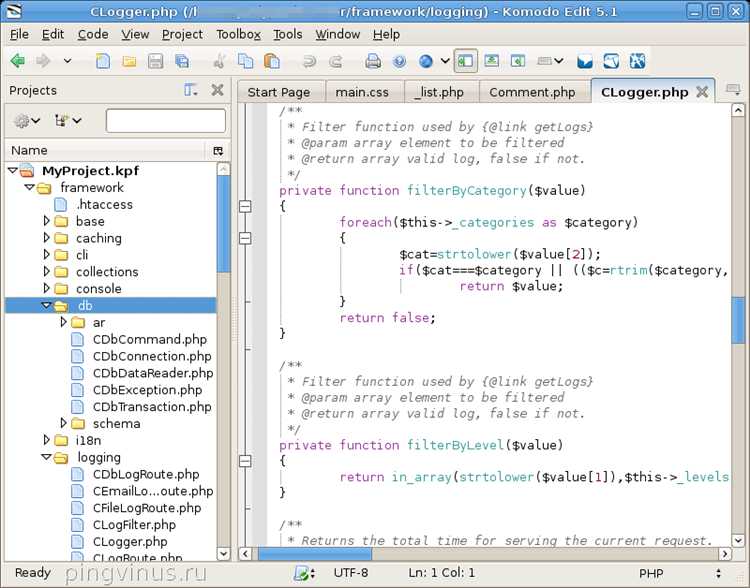Toggle fold marker beside filterByLevel function

click(244, 461)
